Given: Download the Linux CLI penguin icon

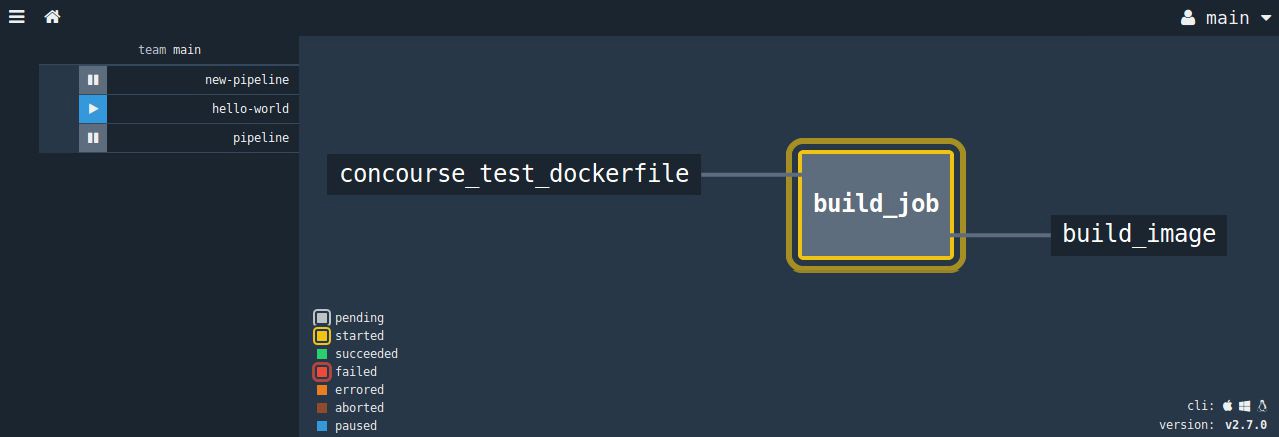Looking at the screenshot, I should click(1262, 406).
